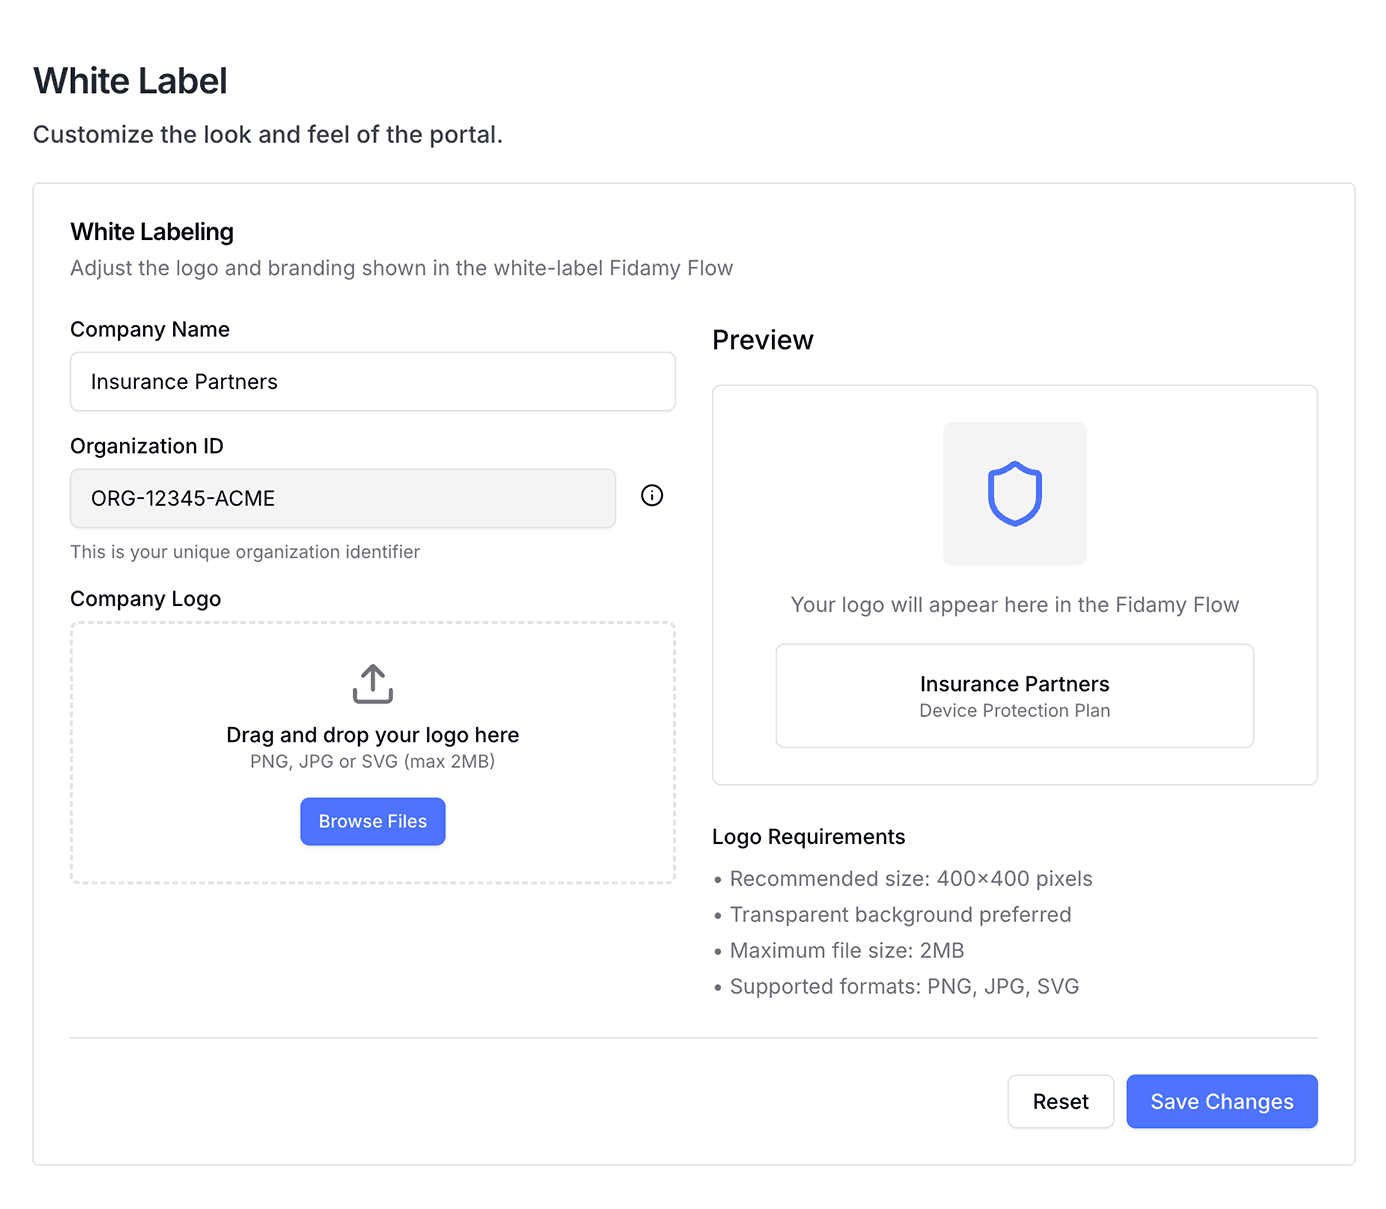Image resolution: width=1386 pixels, height=1209 pixels.
Task: Click the Organization ID field
Action: (342, 498)
